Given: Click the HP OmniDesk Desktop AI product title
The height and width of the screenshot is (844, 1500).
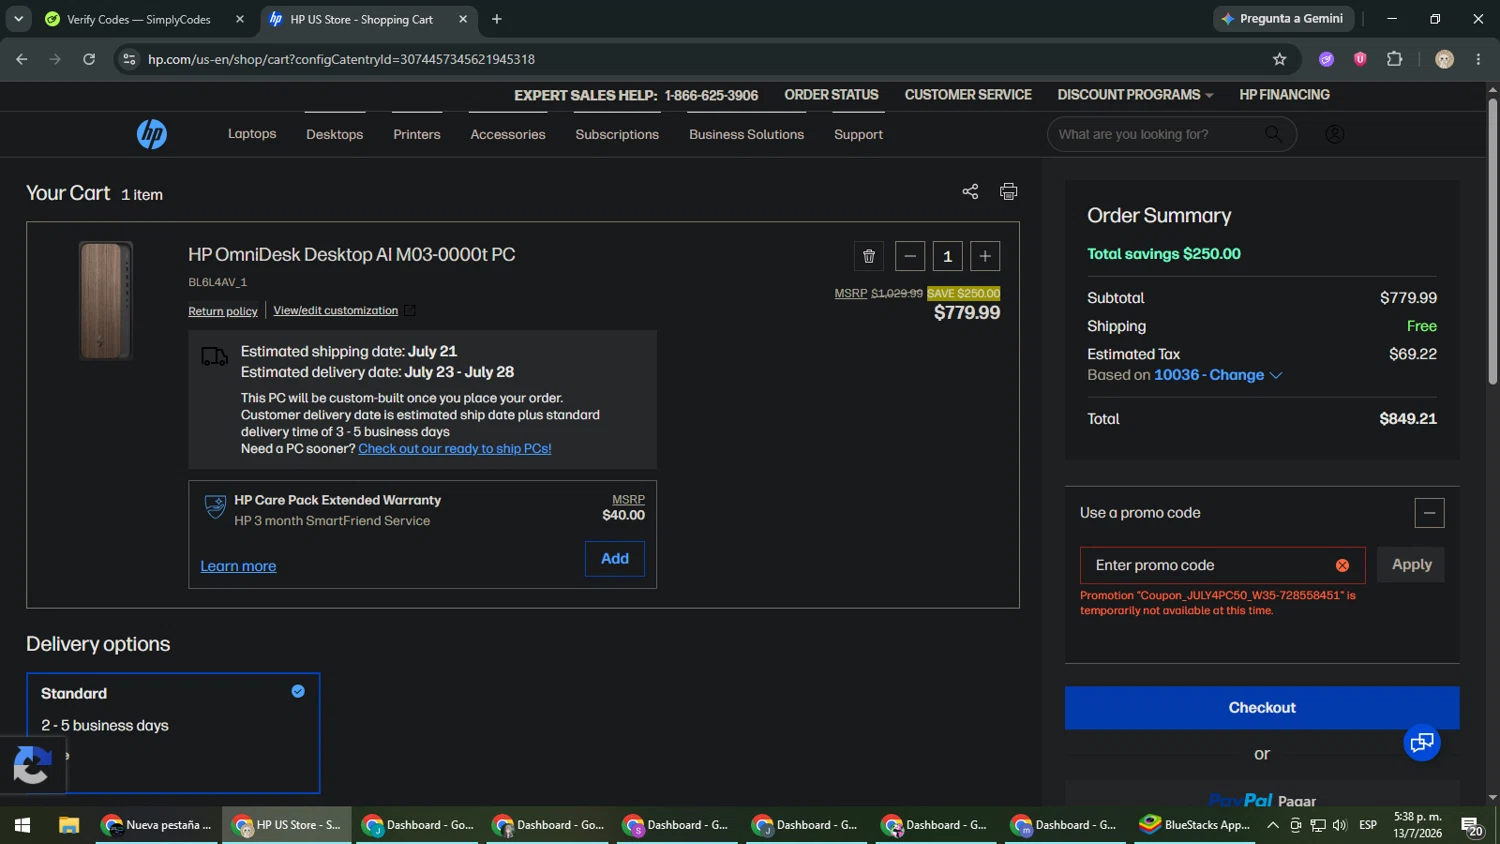Looking at the screenshot, I should (x=352, y=255).
